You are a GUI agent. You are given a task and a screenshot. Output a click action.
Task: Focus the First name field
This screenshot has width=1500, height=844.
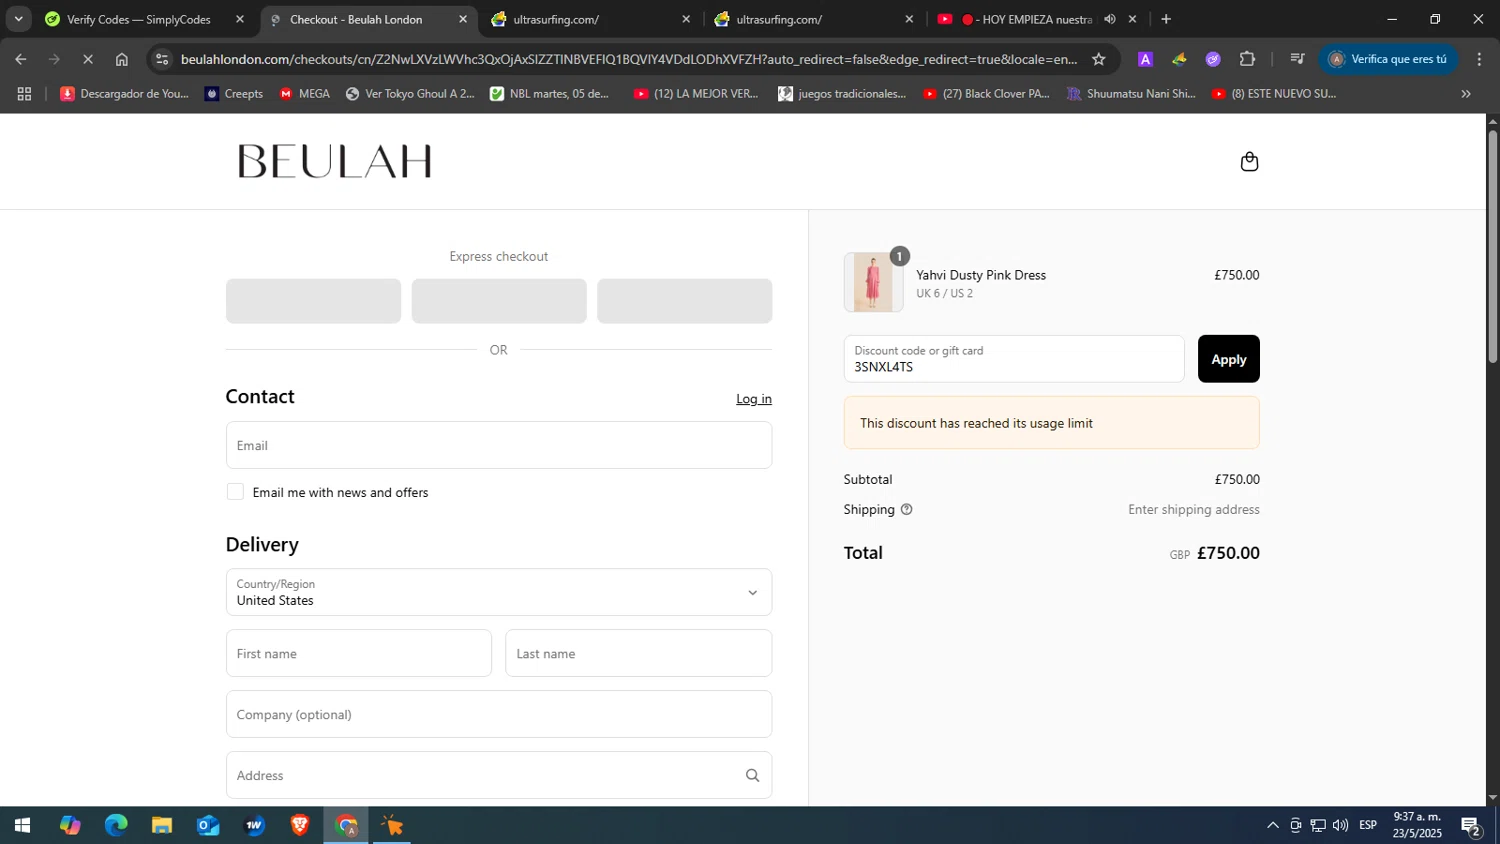tap(359, 653)
